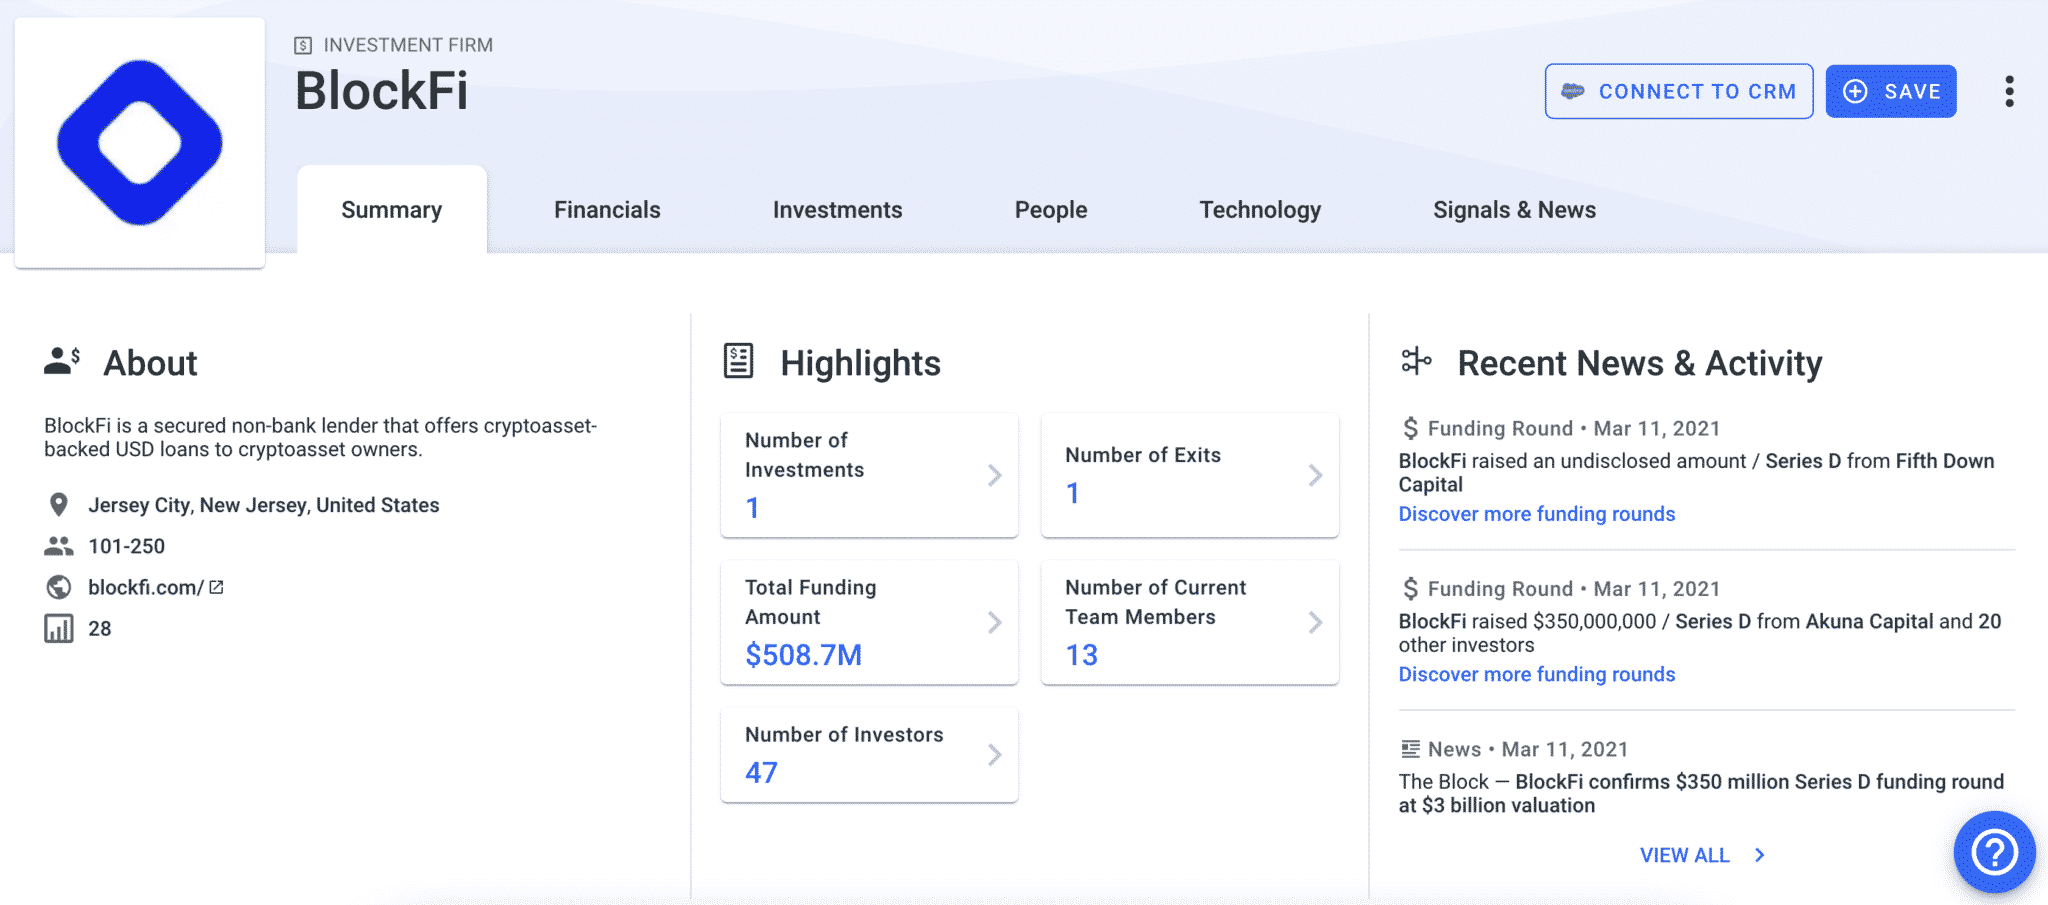Click the rank bar chart icon near 28
Image resolution: width=2048 pixels, height=905 pixels.
coord(59,629)
